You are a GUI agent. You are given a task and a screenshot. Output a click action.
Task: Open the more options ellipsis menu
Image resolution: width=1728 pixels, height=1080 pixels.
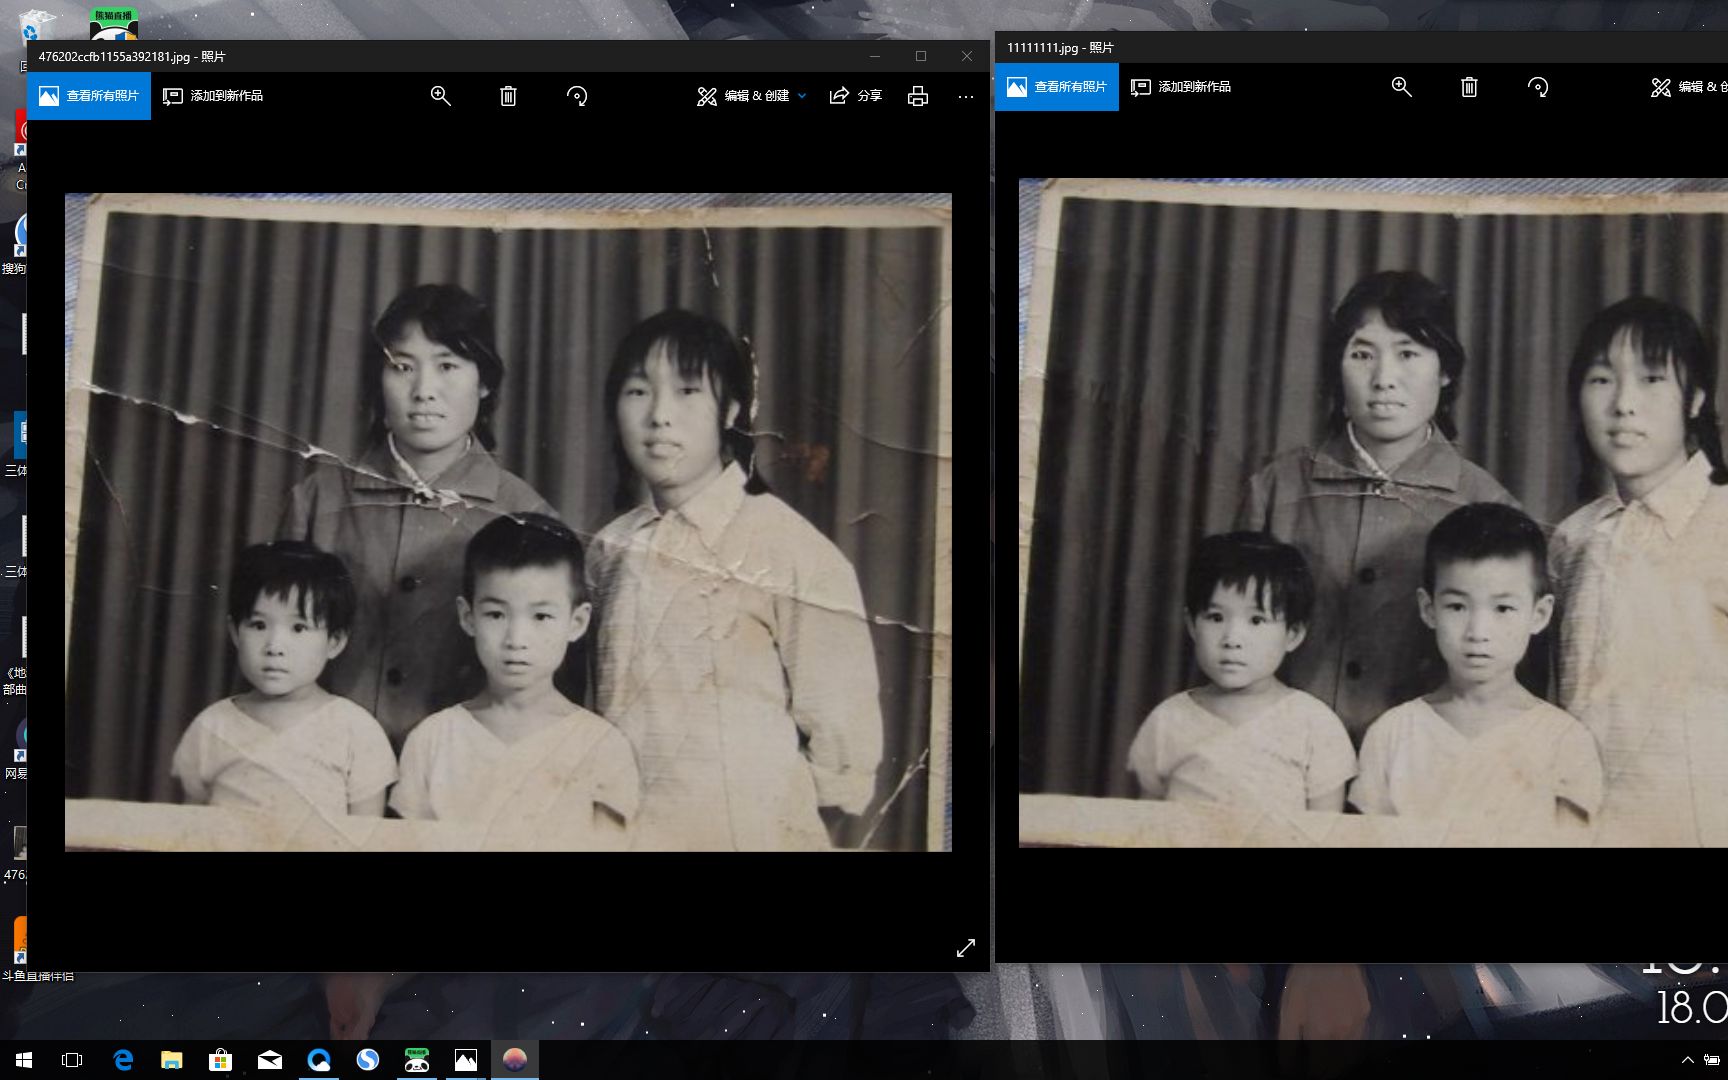pos(965,97)
